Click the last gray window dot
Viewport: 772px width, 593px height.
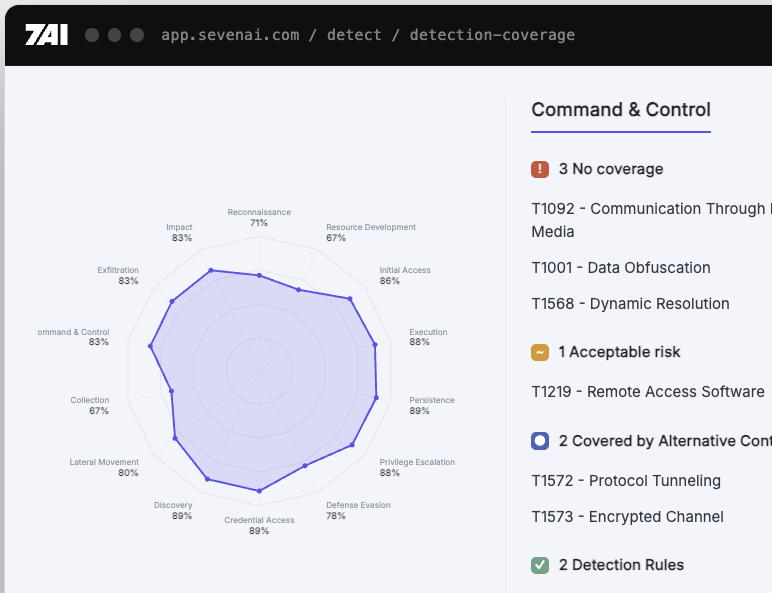tap(137, 35)
